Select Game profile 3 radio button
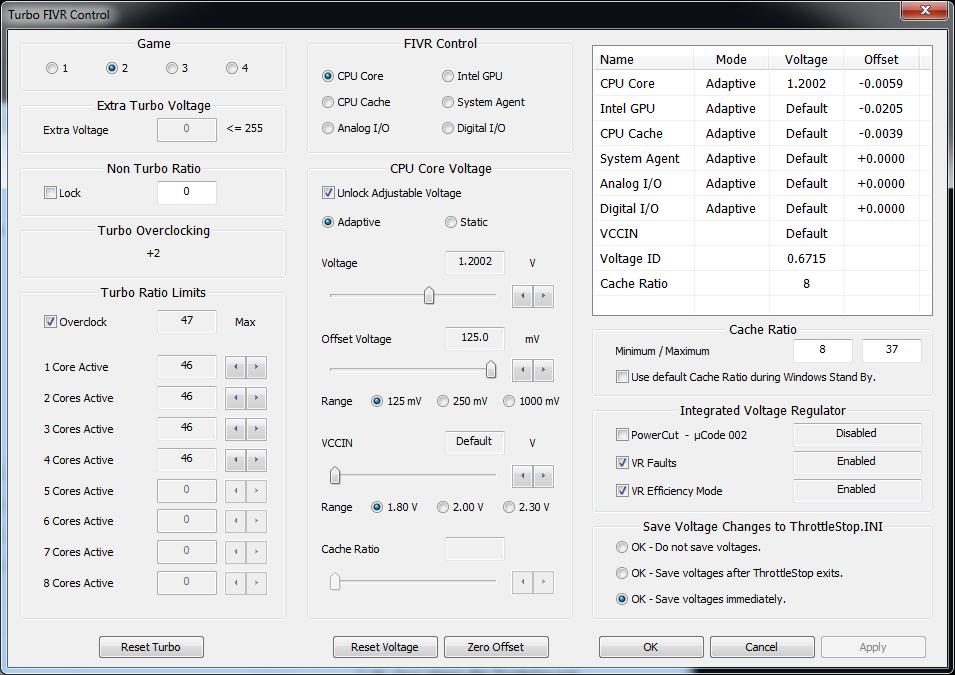This screenshot has width=955, height=675. coord(172,68)
